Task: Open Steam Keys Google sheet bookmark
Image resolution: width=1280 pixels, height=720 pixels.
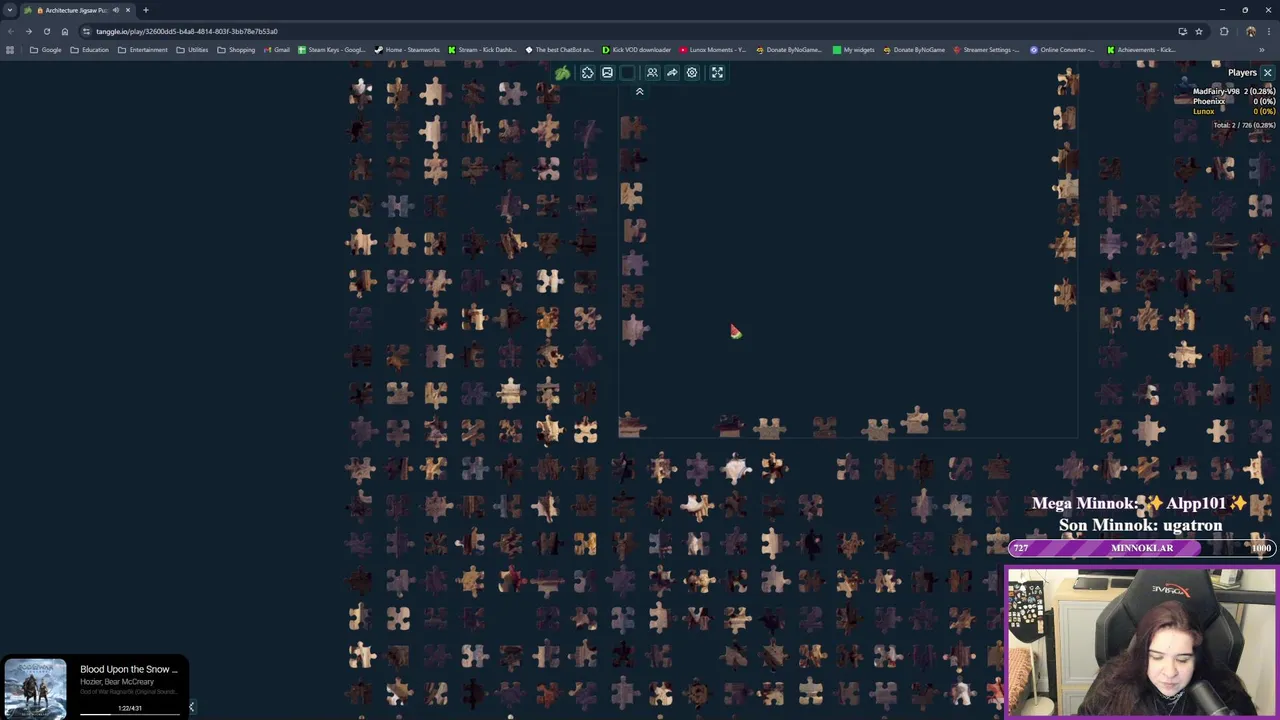Action: click(x=332, y=50)
